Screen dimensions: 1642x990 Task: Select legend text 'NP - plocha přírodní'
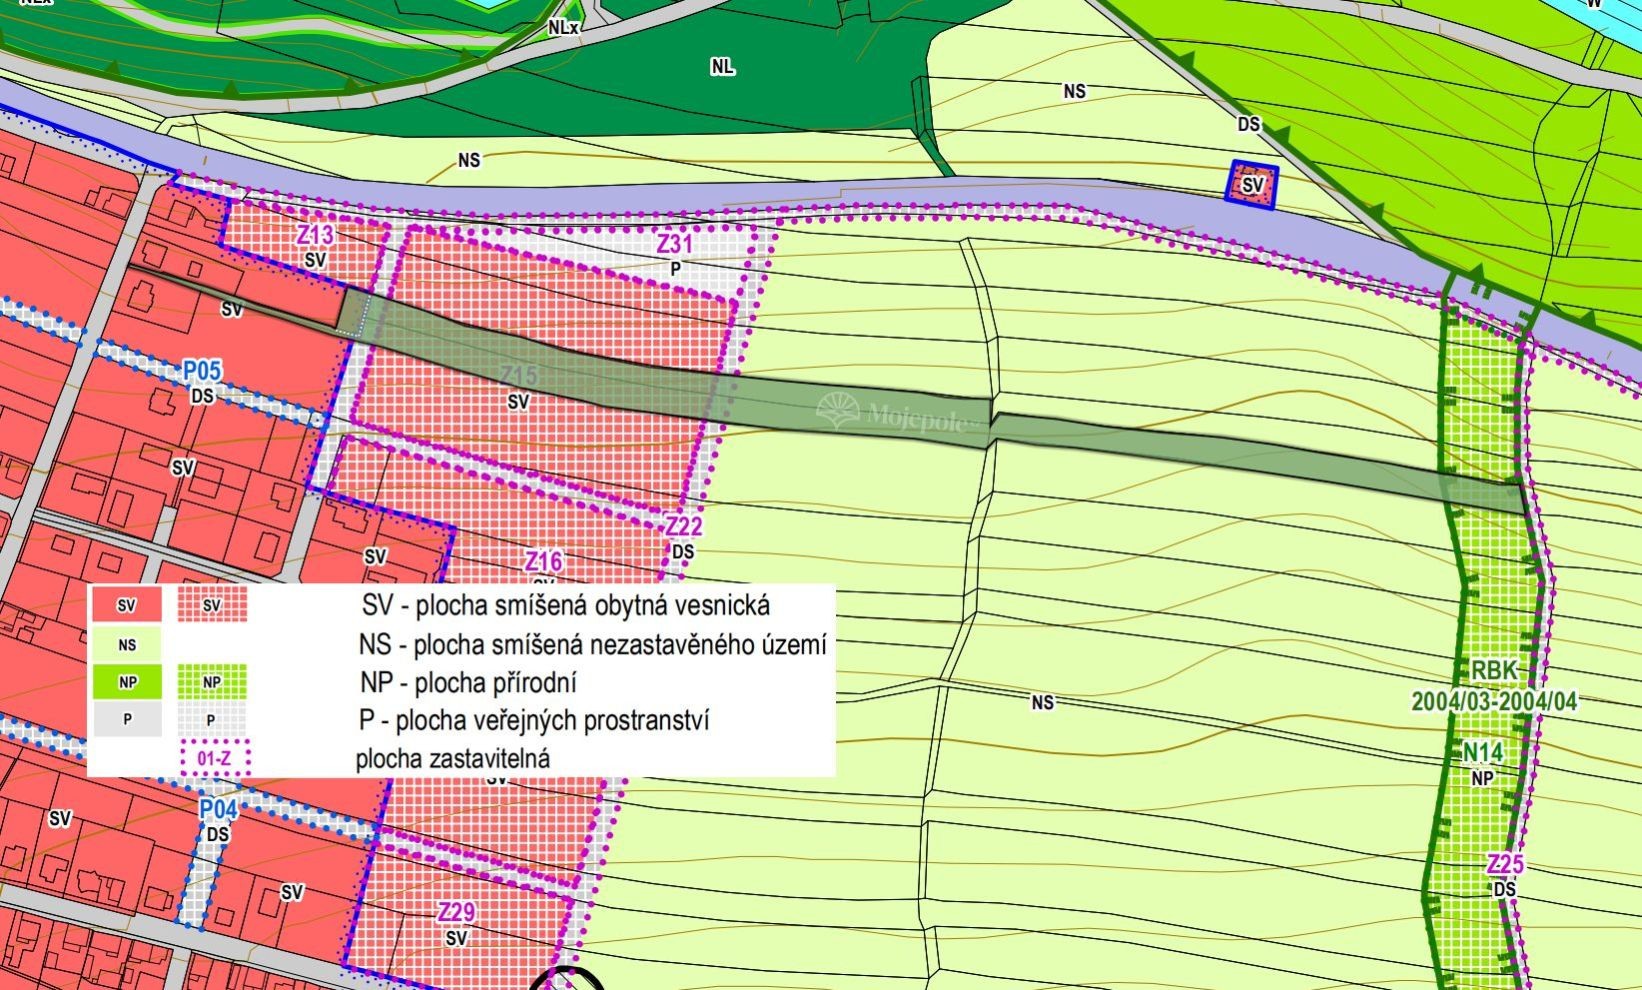468,683
